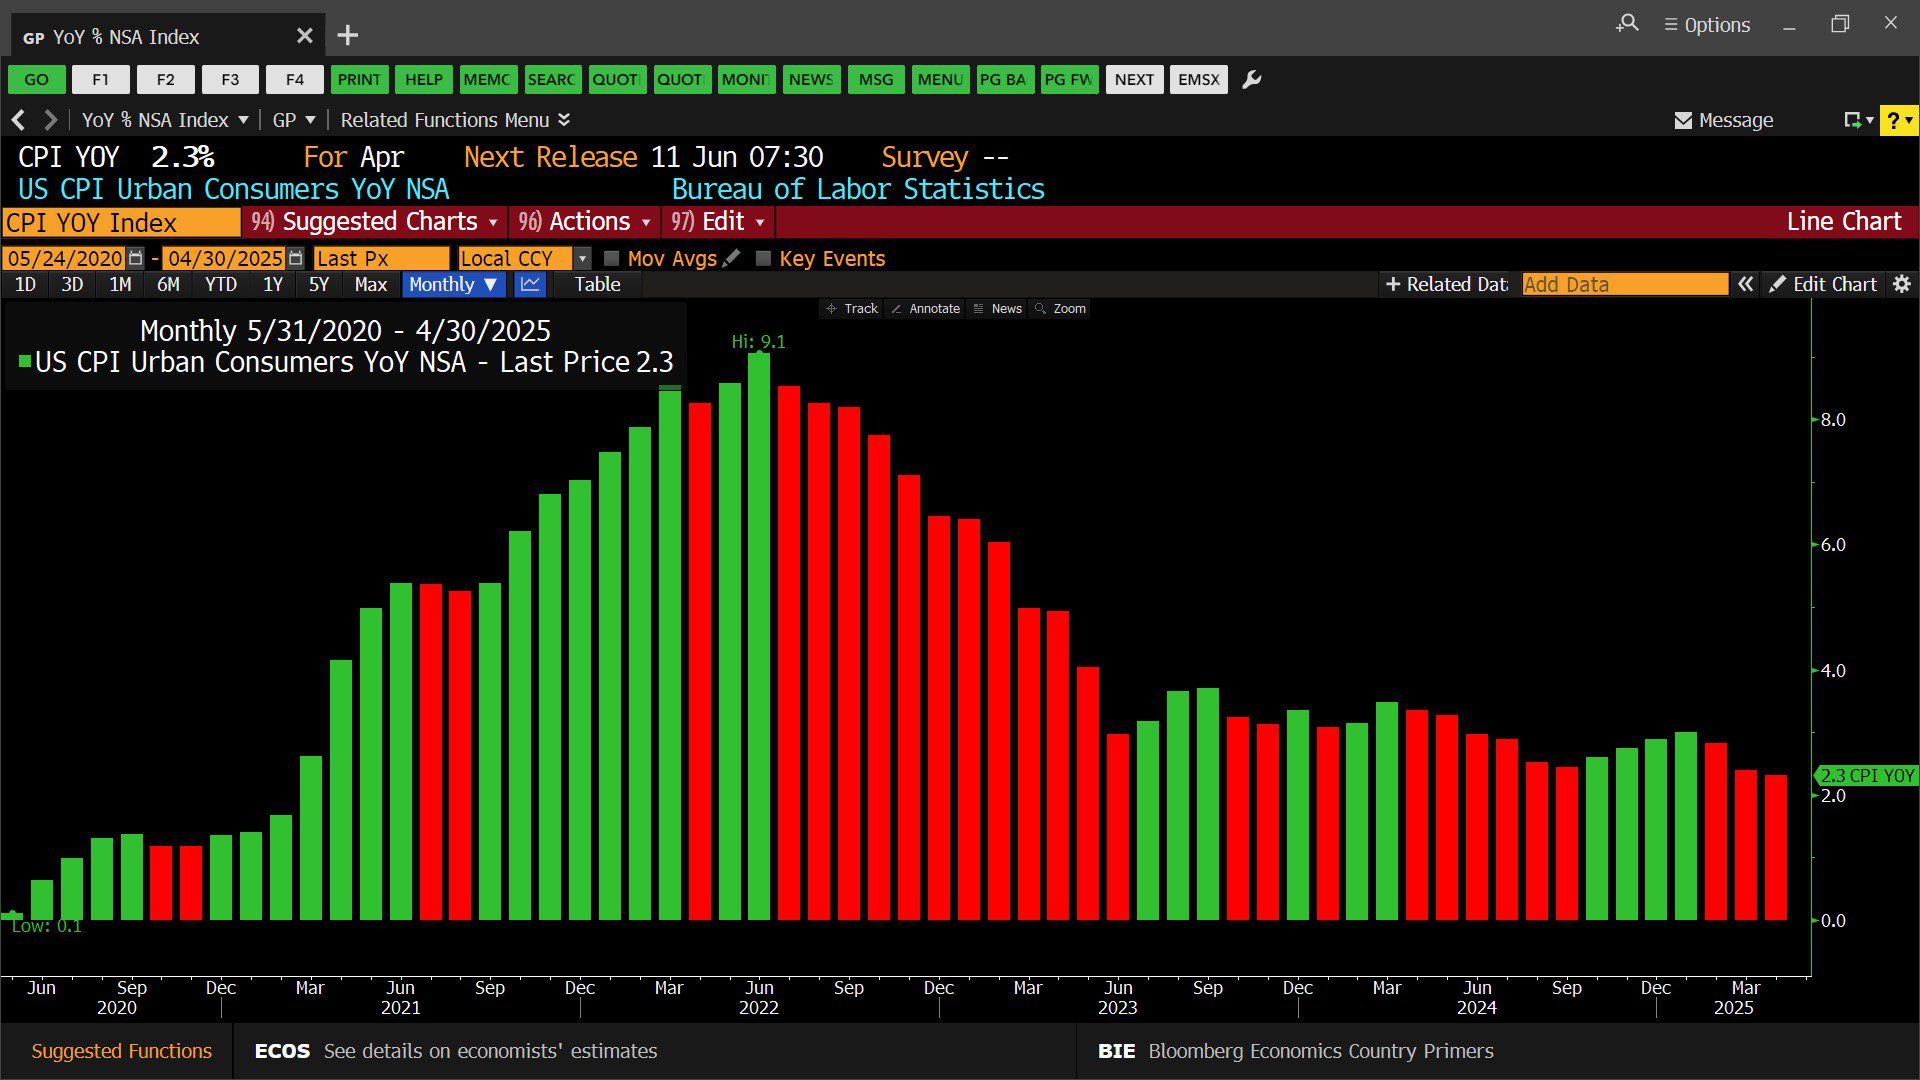Open the Local CCY dropdown

point(582,258)
